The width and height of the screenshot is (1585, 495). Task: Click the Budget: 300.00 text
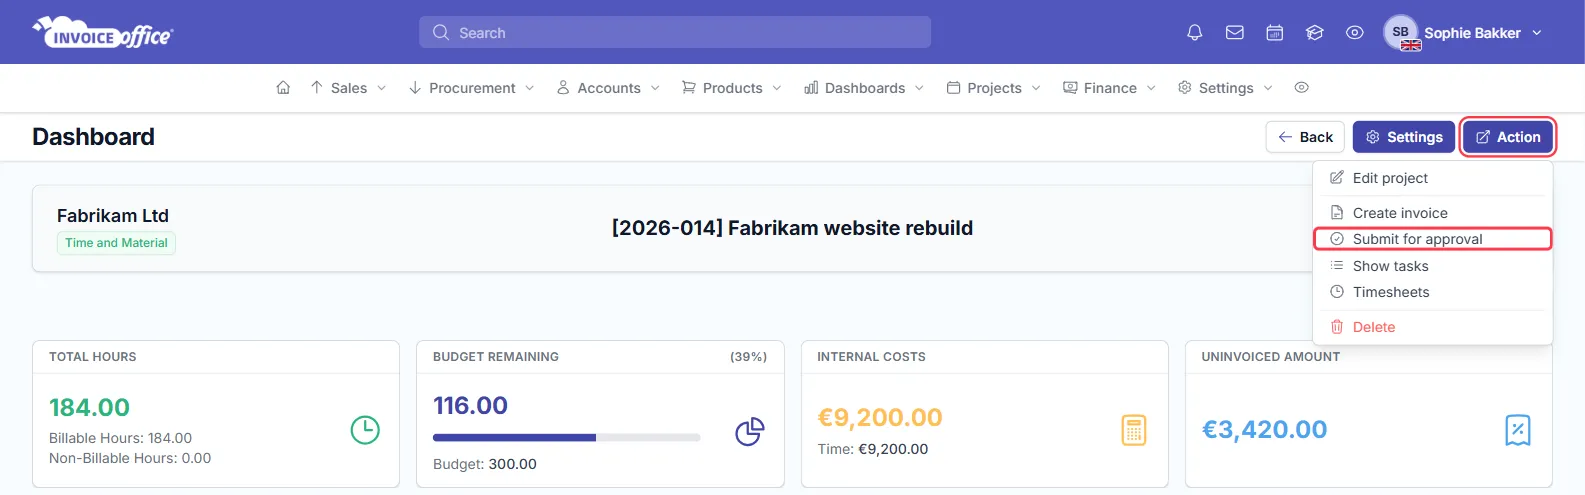[485, 464]
